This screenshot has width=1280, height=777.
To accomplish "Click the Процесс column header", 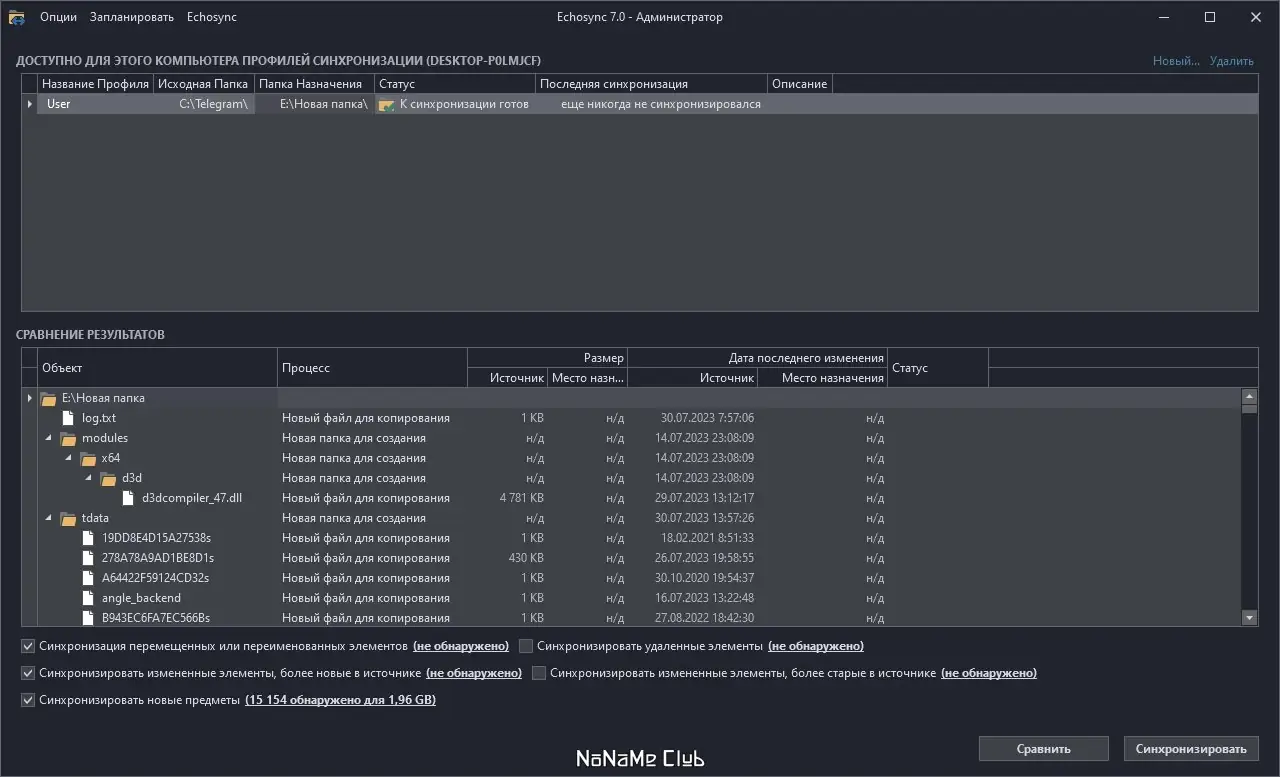I will [372, 368].
